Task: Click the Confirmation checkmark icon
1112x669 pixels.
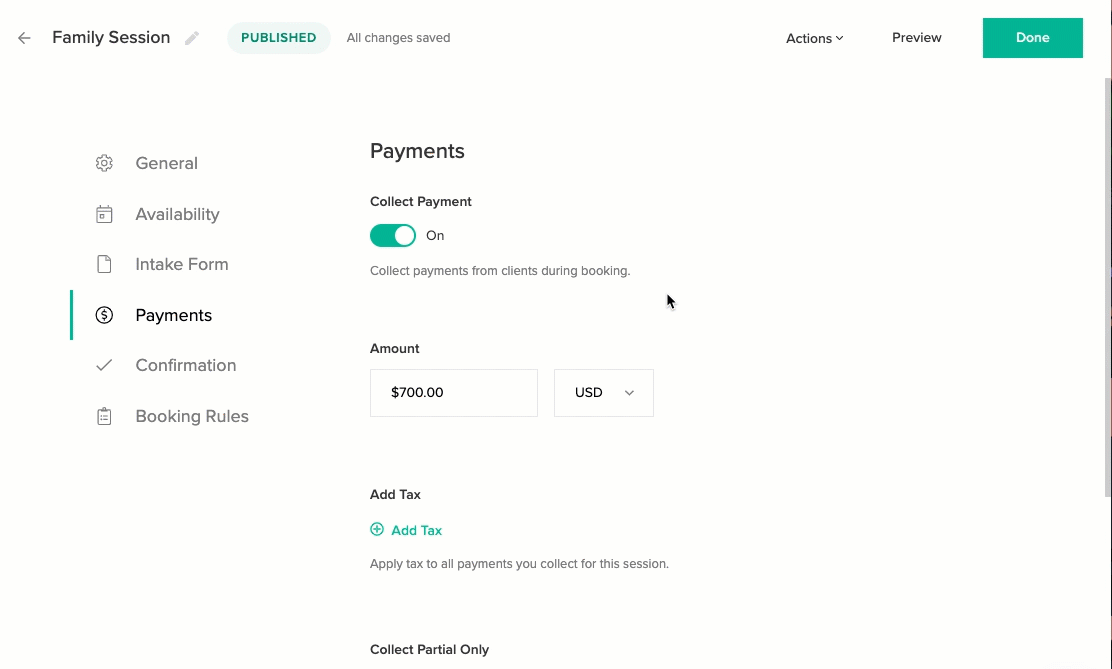Action: [104, 365]
